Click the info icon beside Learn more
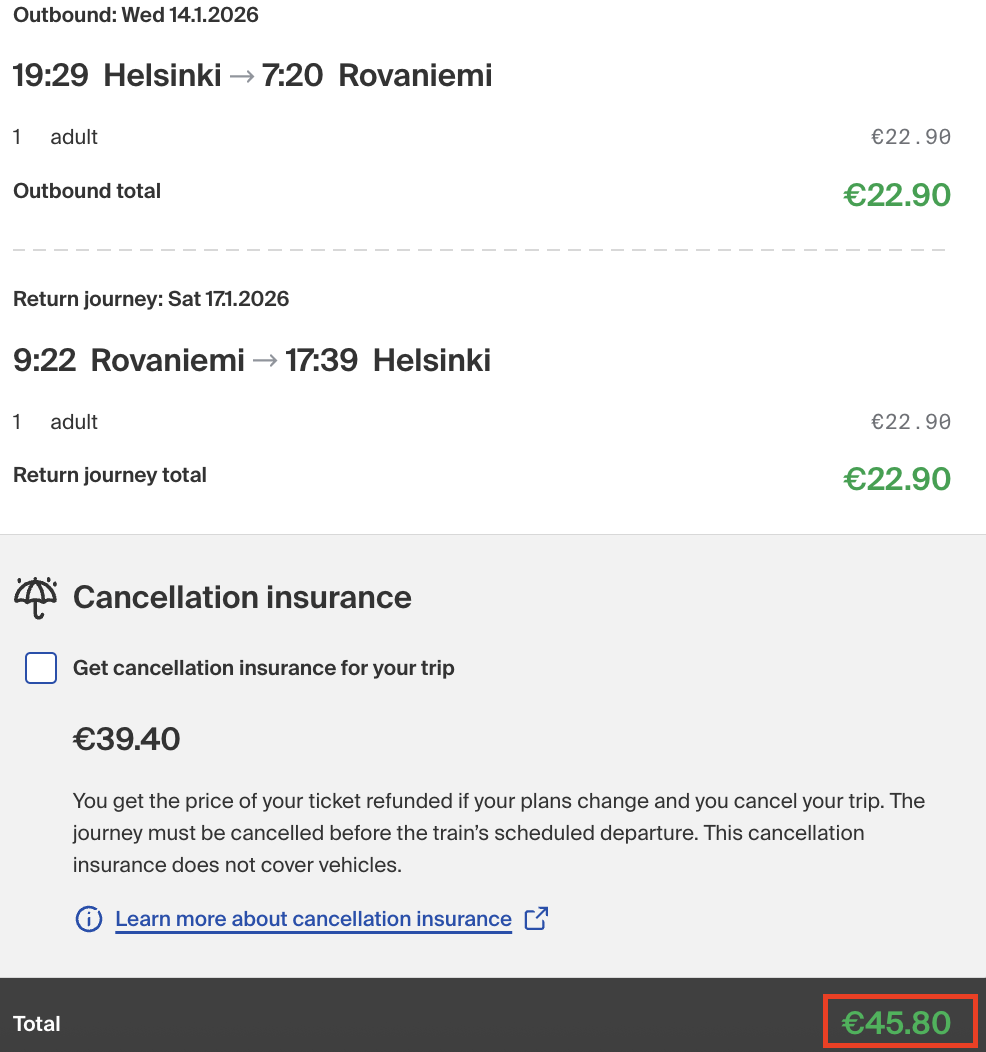 pyautogui.click(x=89, y=919)
